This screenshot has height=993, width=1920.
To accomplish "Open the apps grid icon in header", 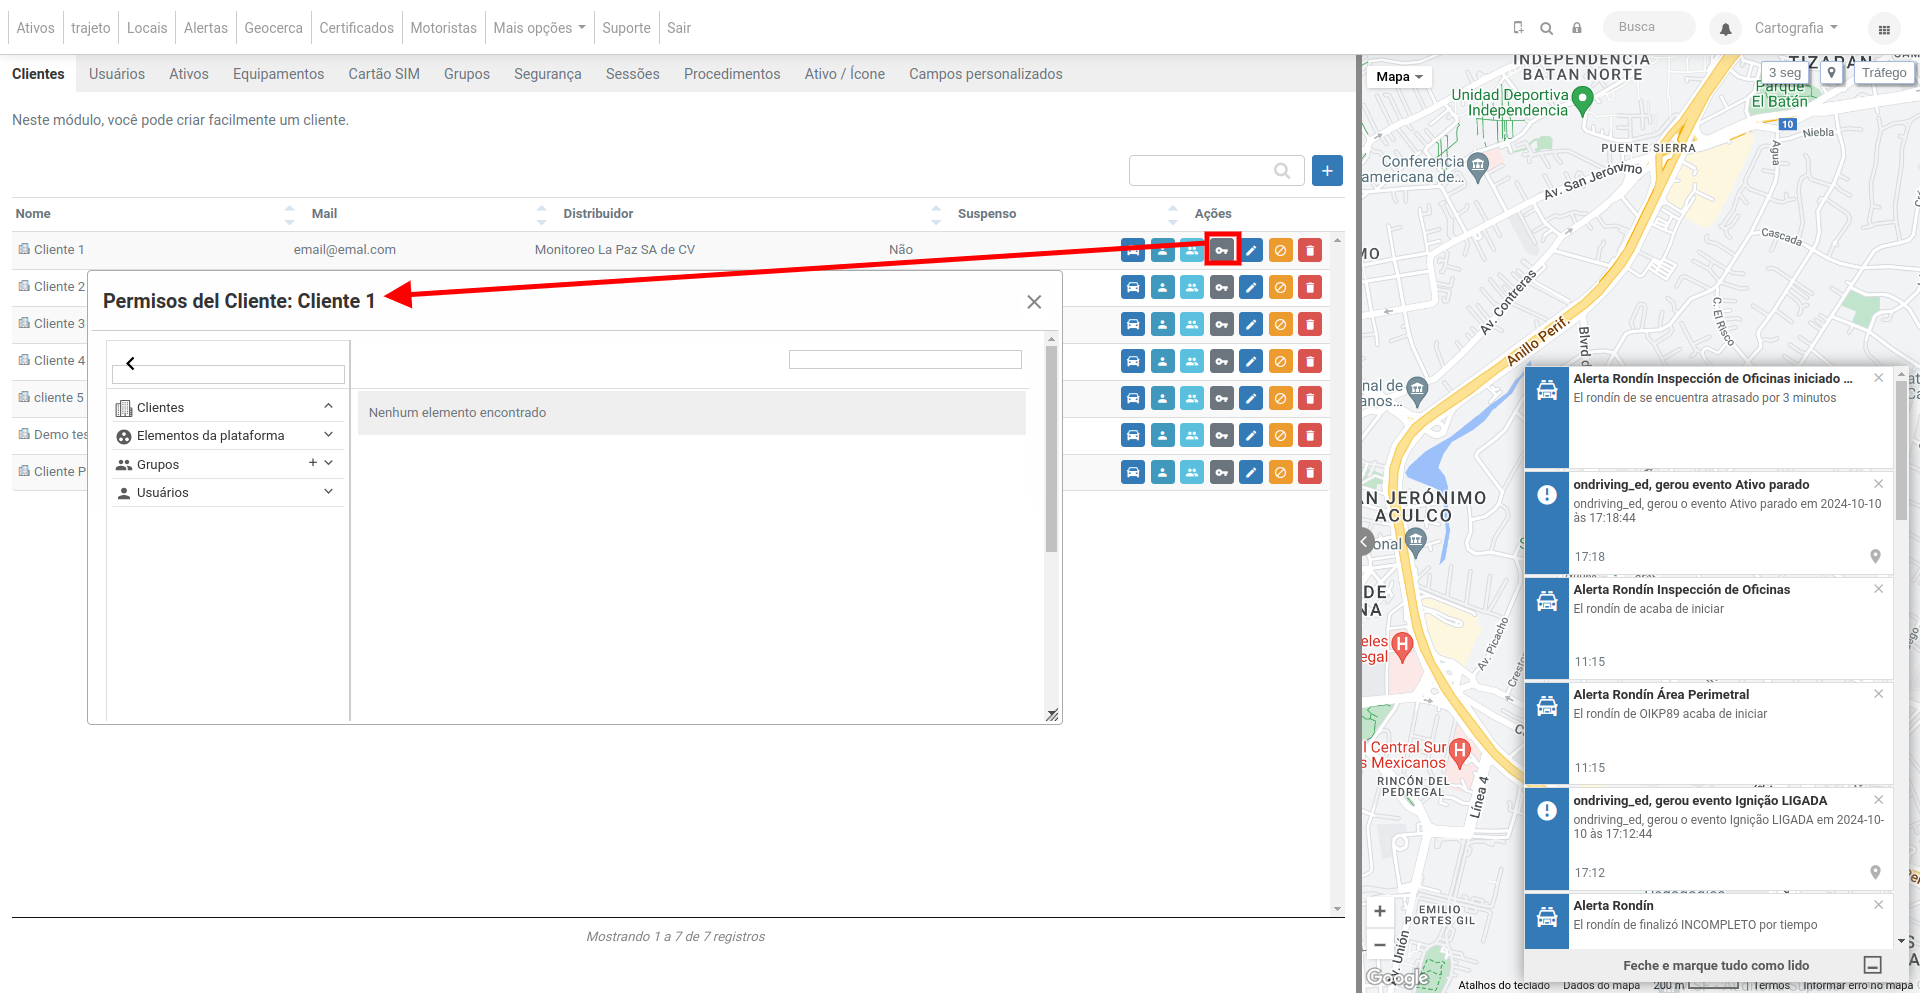I will pos(1884,29).
